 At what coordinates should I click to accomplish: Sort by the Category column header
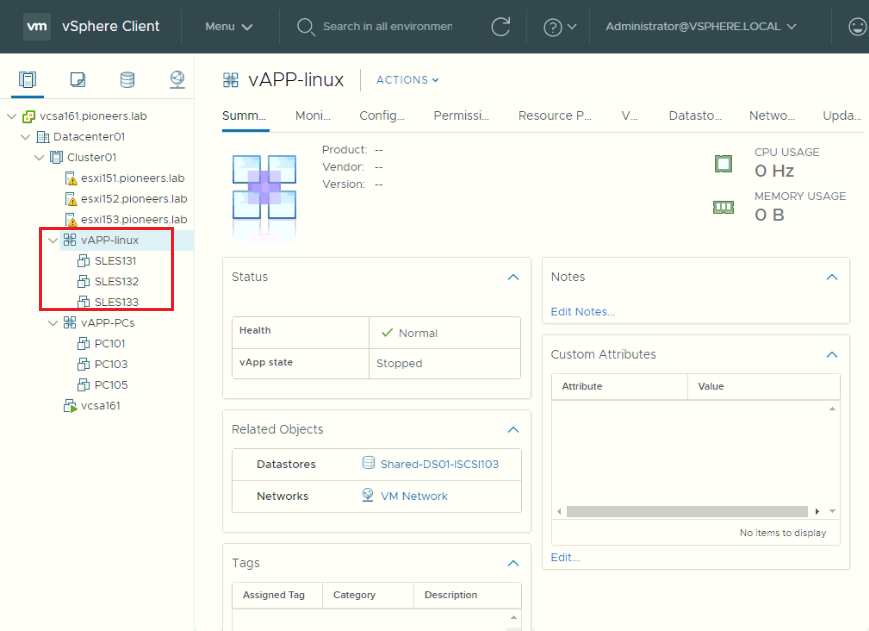coord(368,595)
